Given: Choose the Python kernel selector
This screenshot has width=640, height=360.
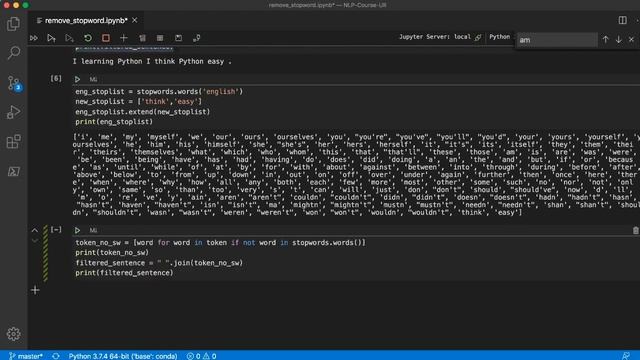Looking at the screenshot, I should click(500, 37).
